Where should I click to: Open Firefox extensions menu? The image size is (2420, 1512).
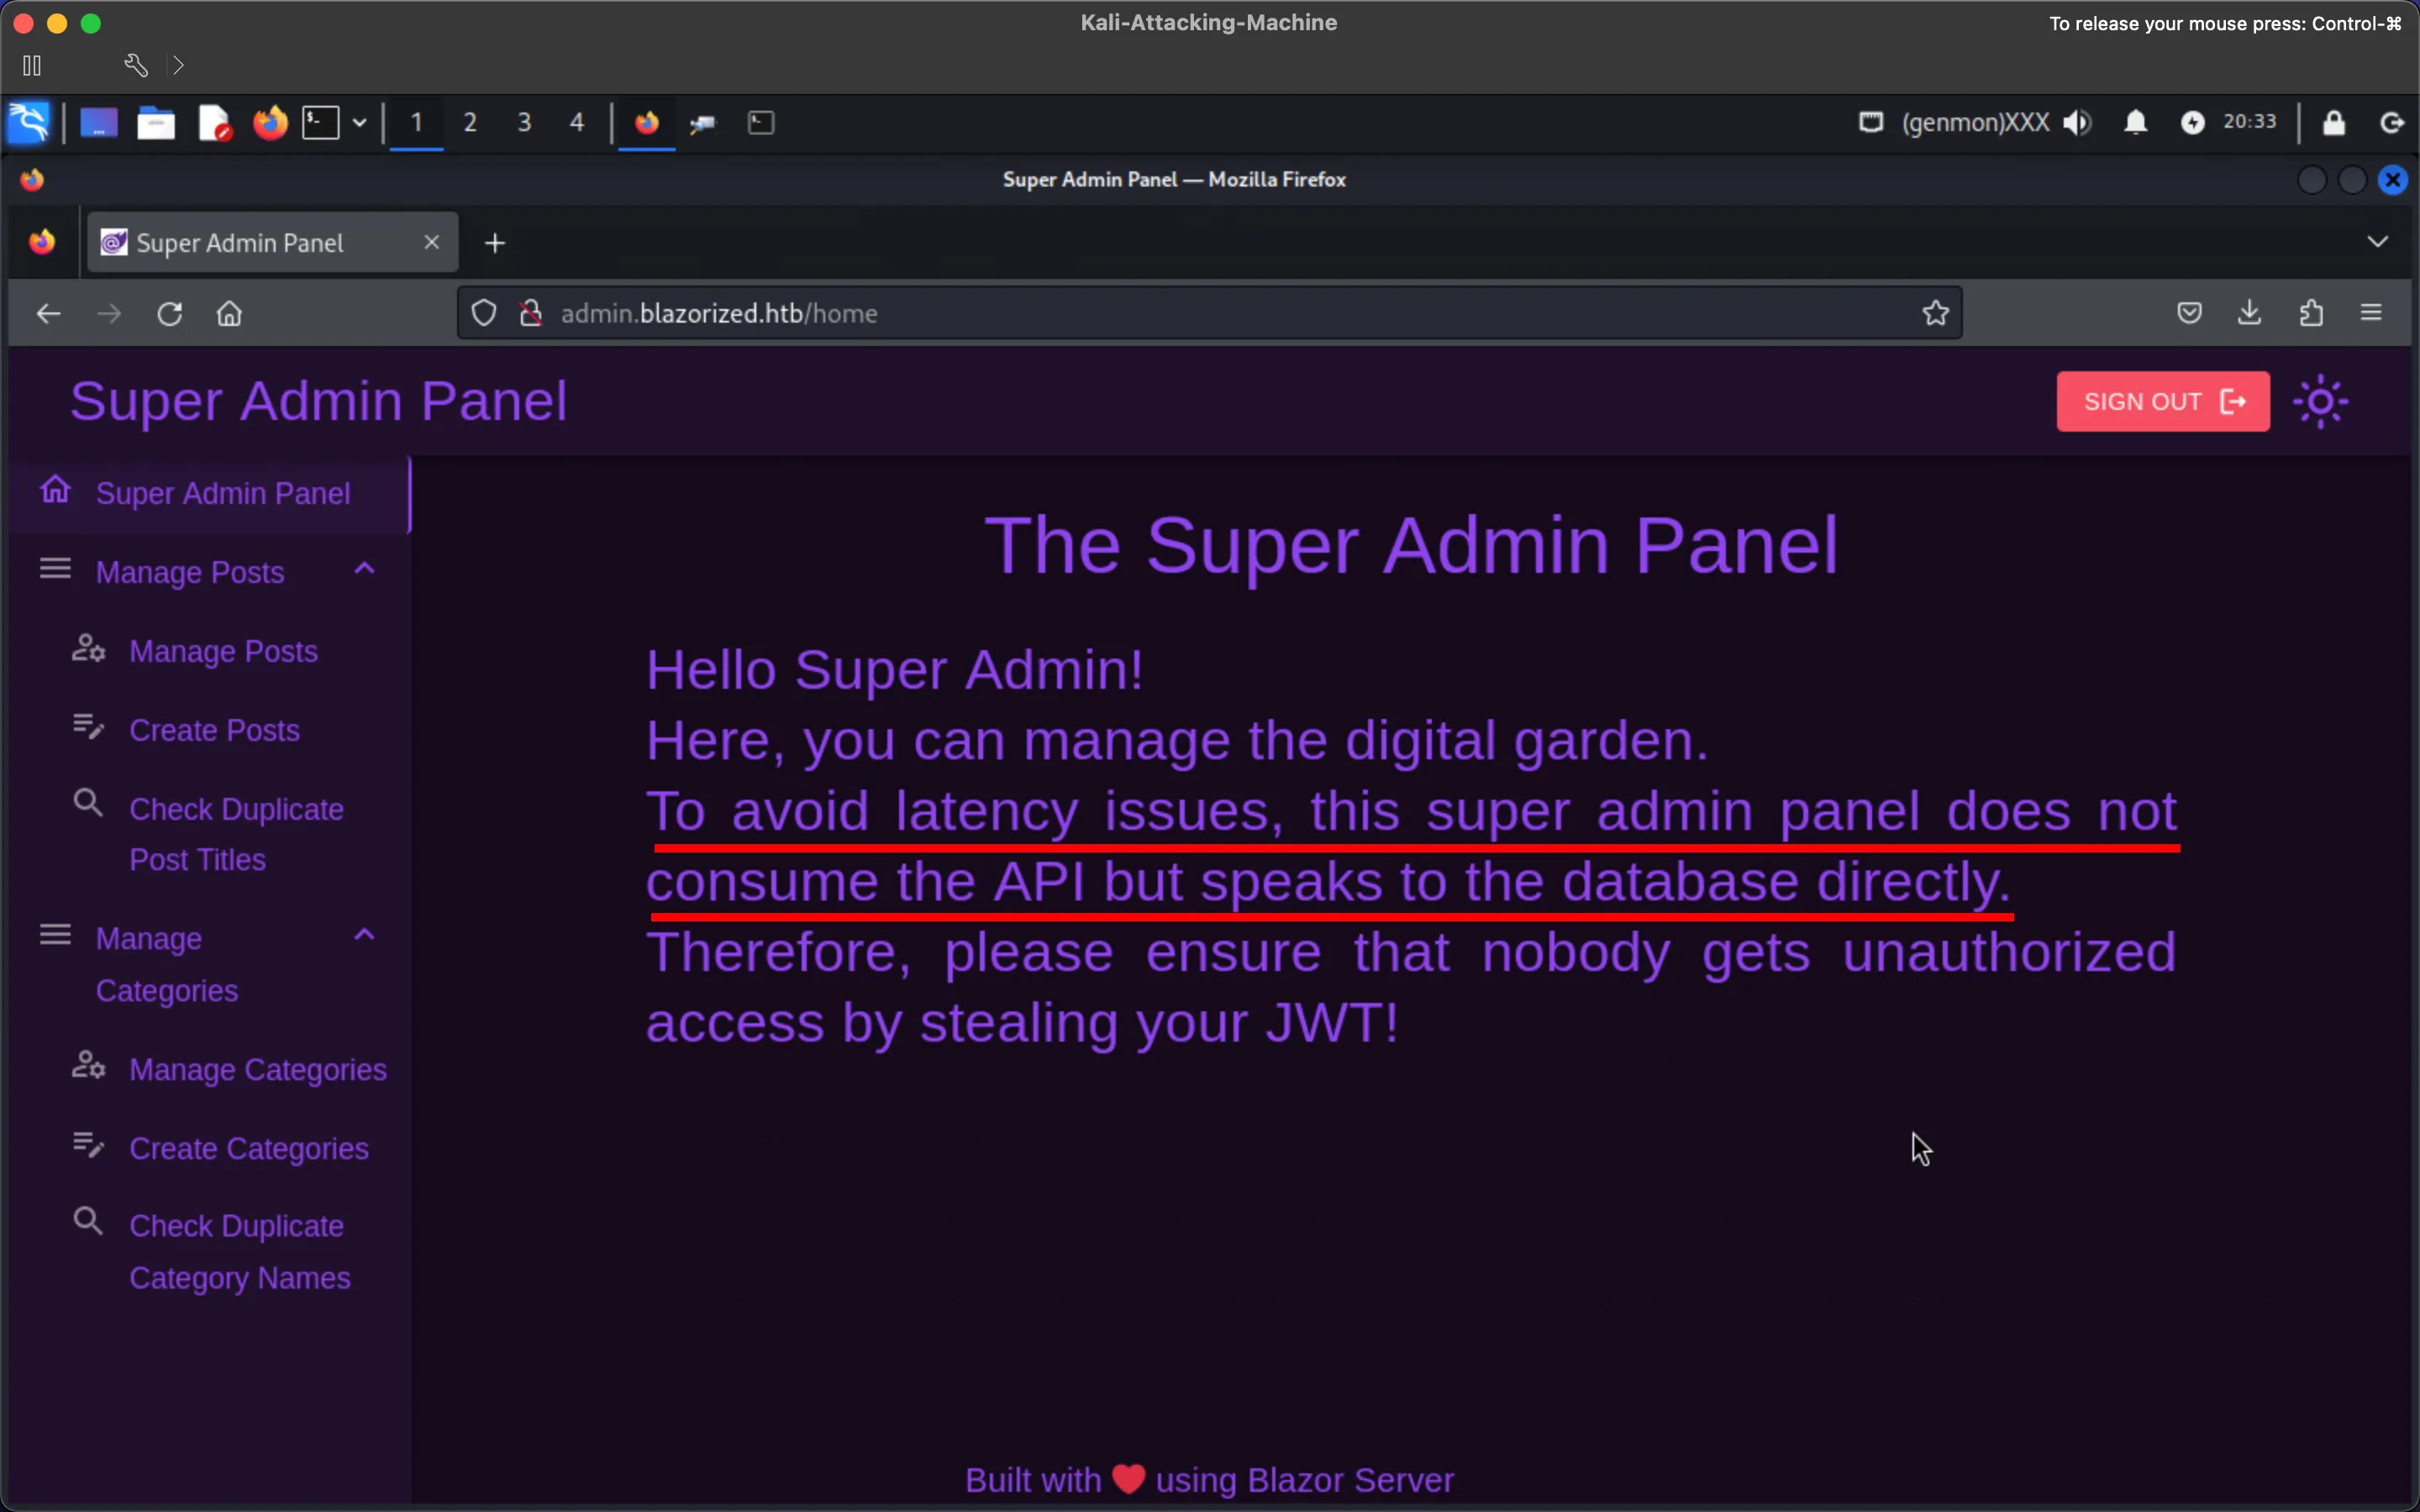(2311, 314)
